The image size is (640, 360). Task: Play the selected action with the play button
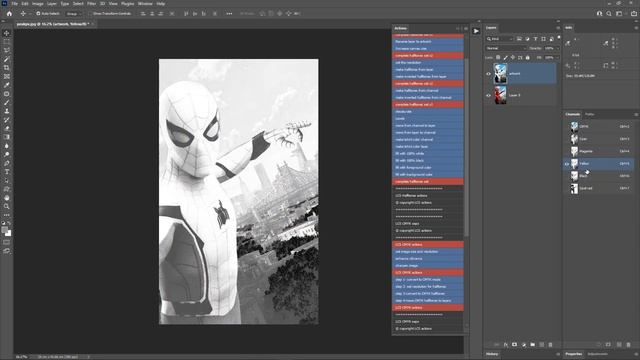pyautogui.click(x=476, y=31)
